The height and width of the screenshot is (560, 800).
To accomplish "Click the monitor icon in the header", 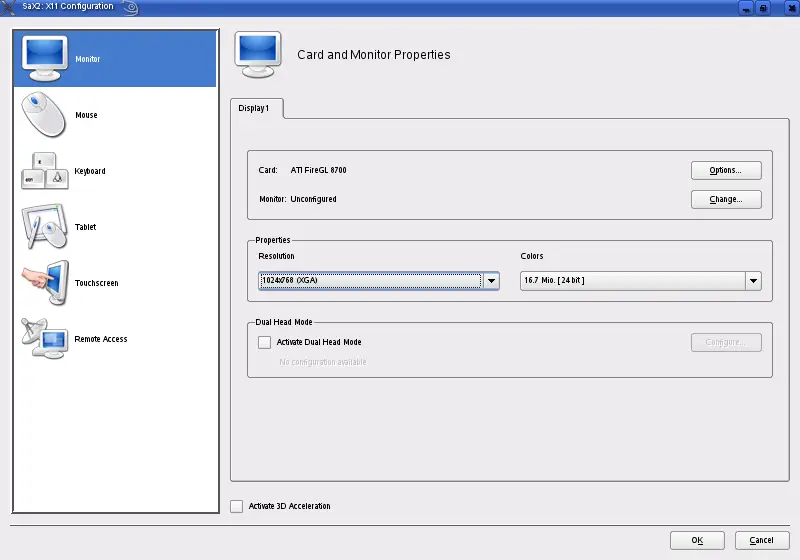I will [x=258, y=55].
